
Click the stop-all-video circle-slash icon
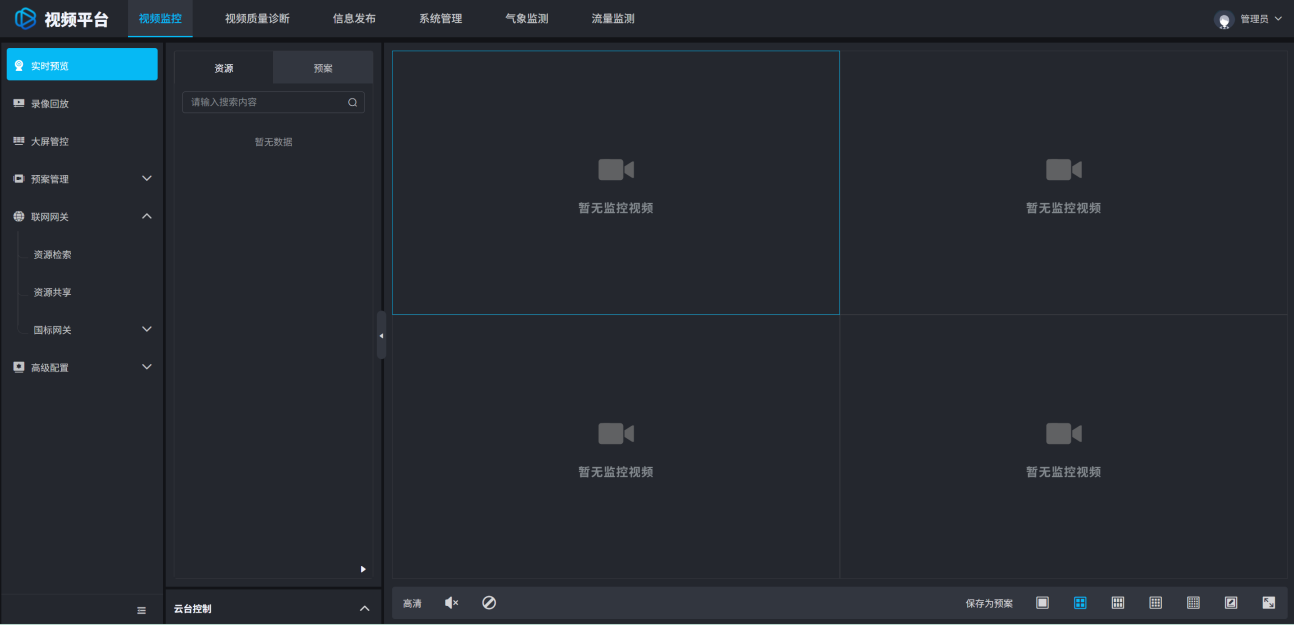point(489,603)
